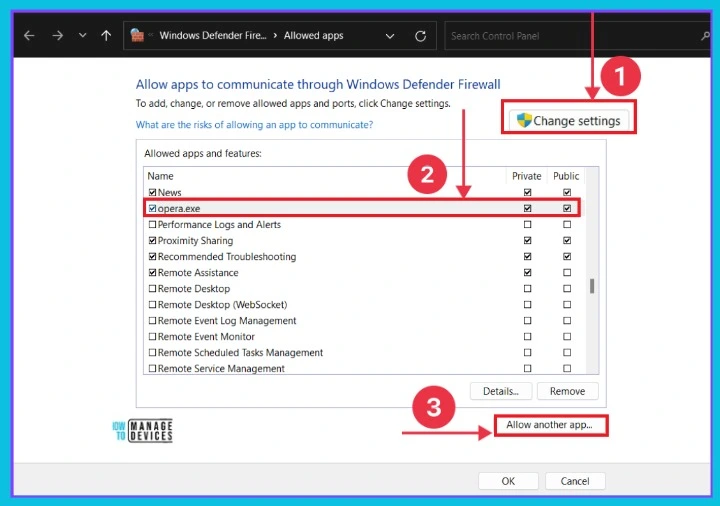Check Remote Assistance Public checkbox

pos(567,273)
